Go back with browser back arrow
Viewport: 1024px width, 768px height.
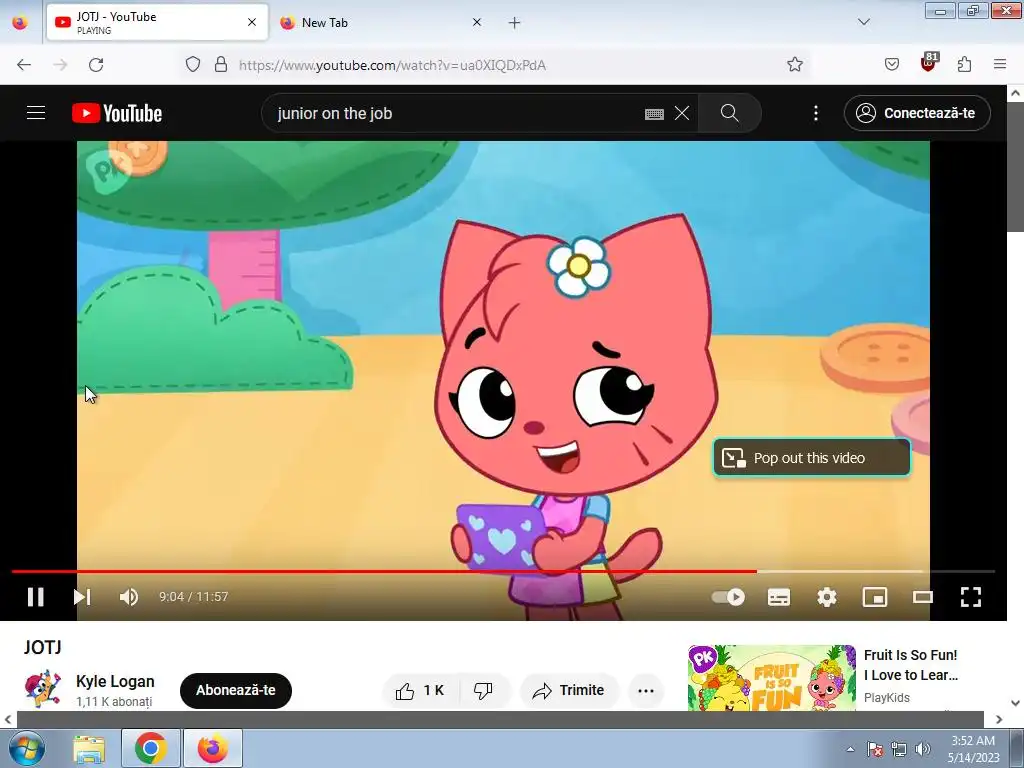point(24,65)
